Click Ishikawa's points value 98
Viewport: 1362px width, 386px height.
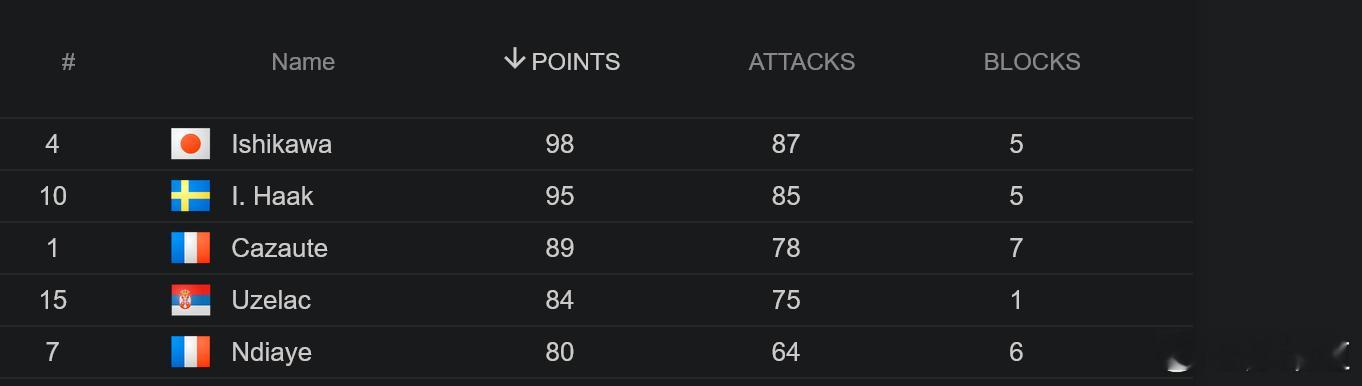(x=559, y=144)
